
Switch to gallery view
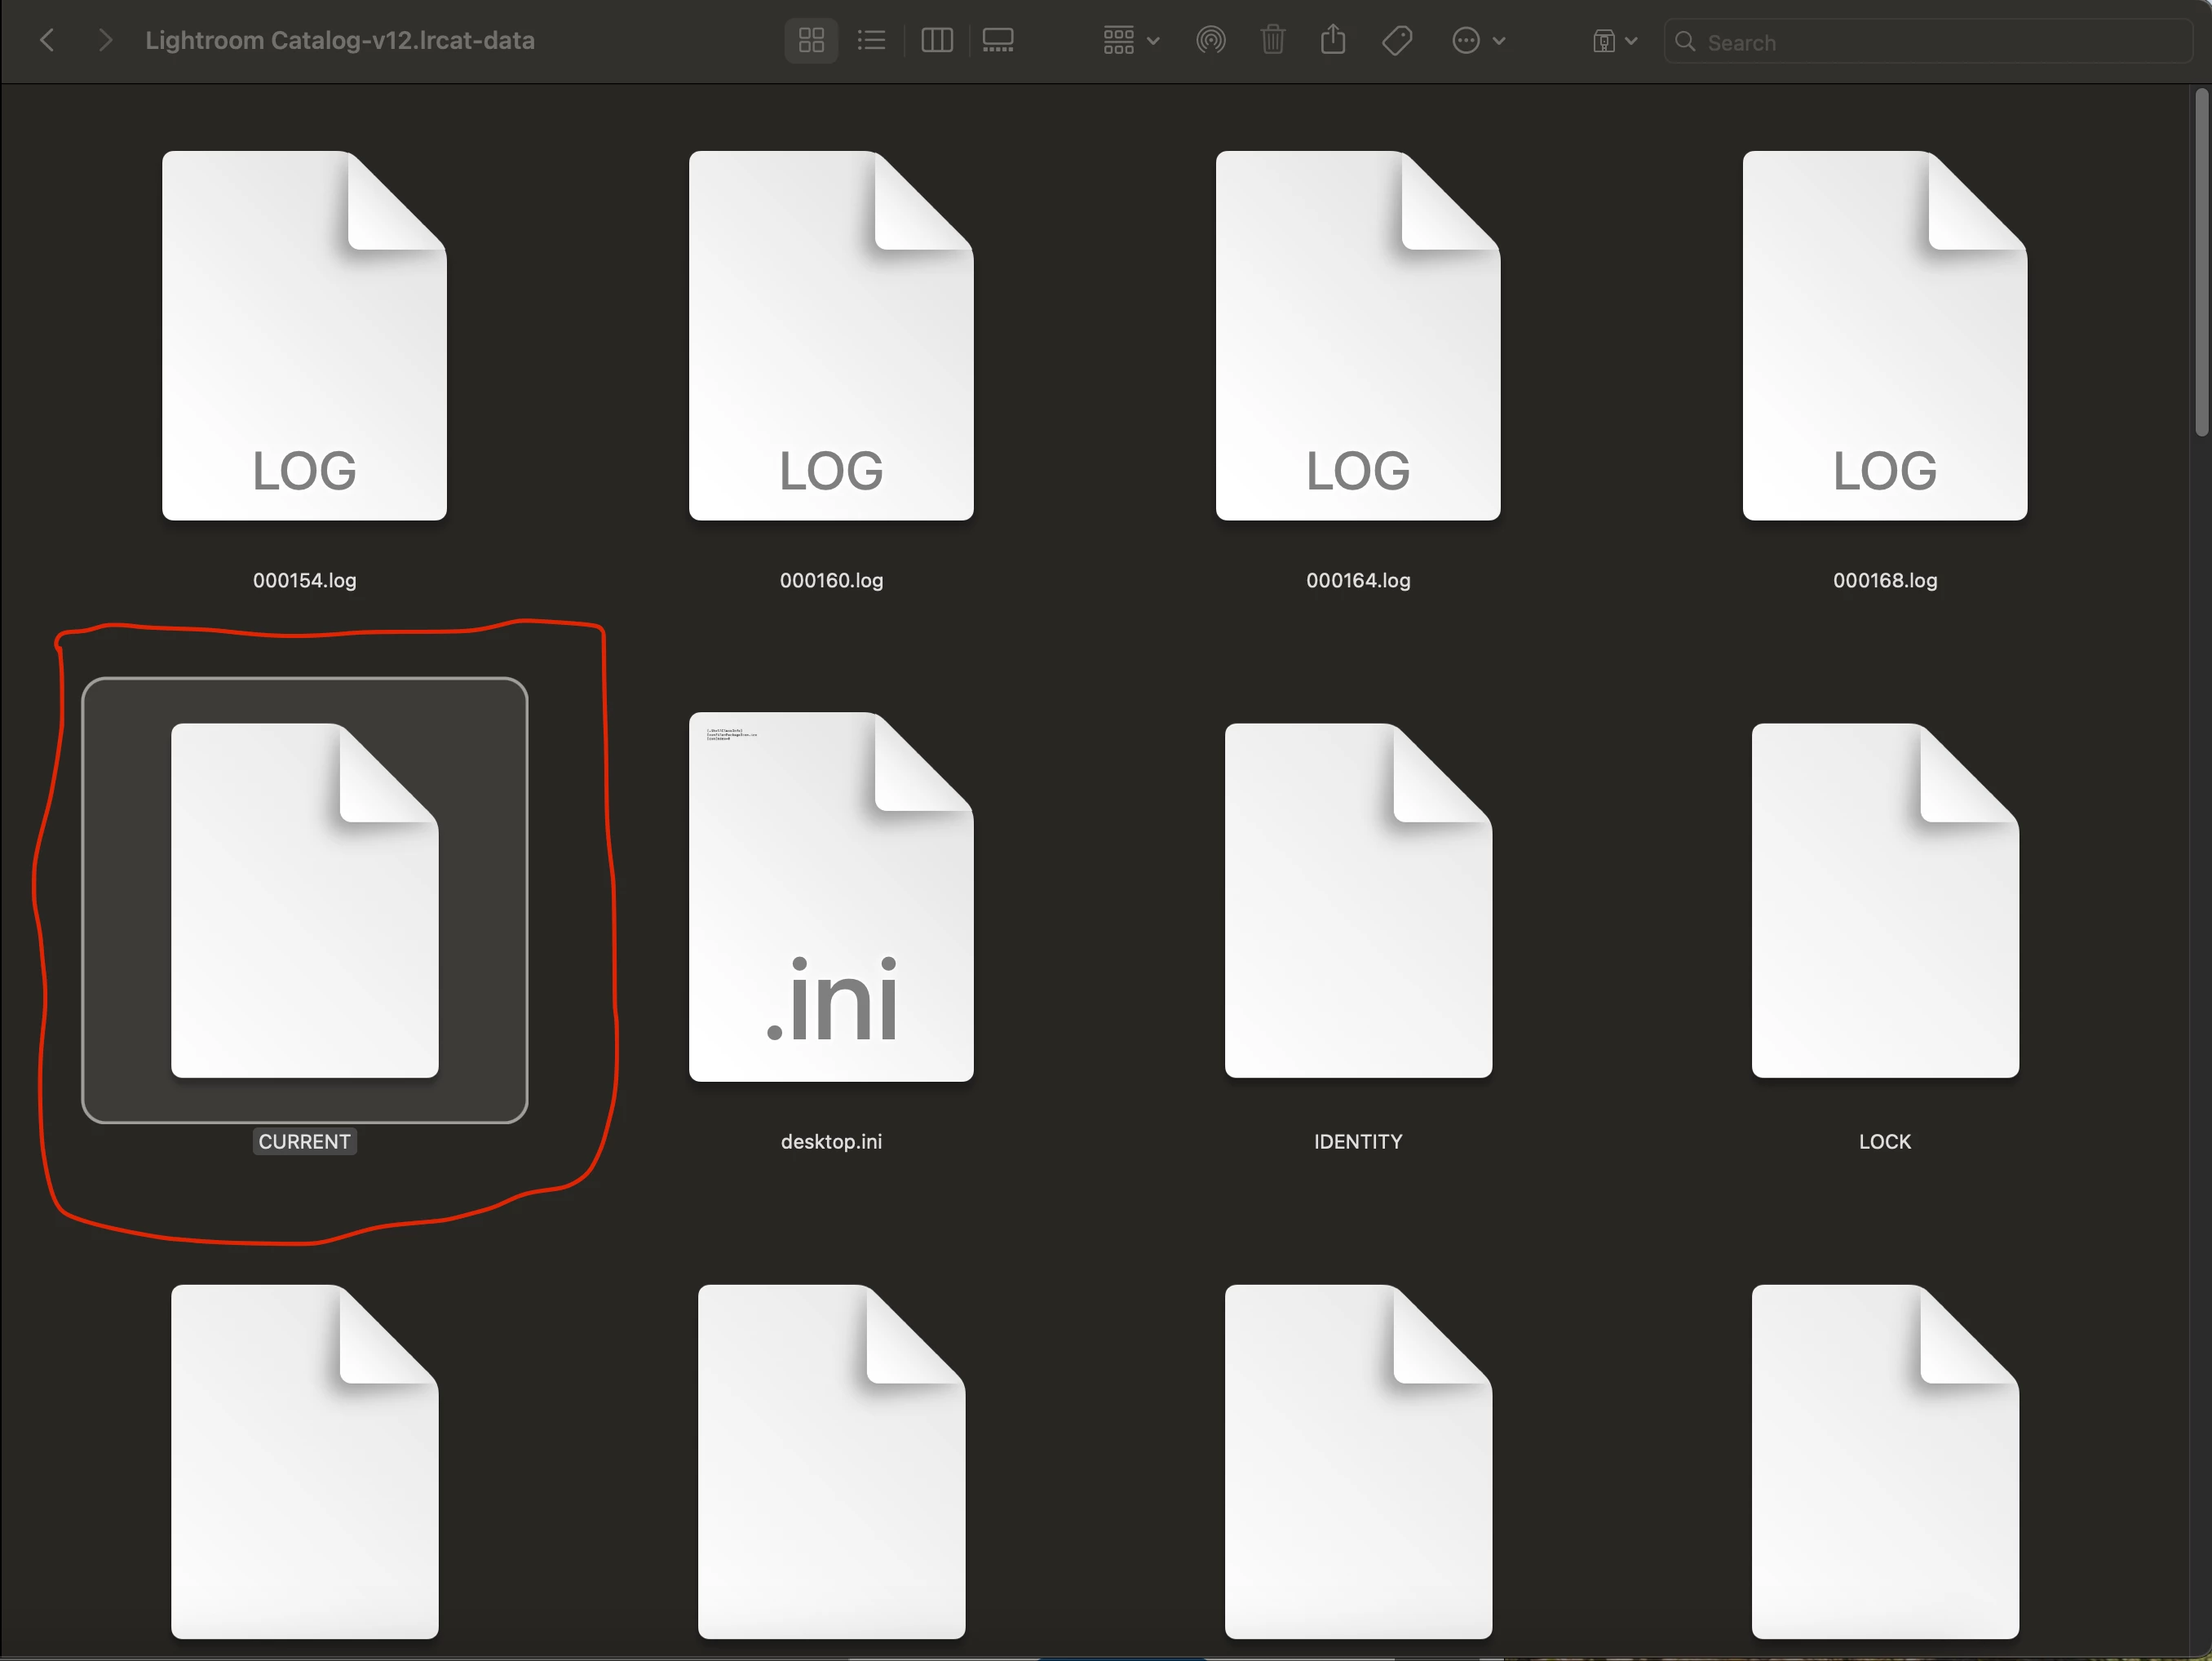(x=998, y=41)
